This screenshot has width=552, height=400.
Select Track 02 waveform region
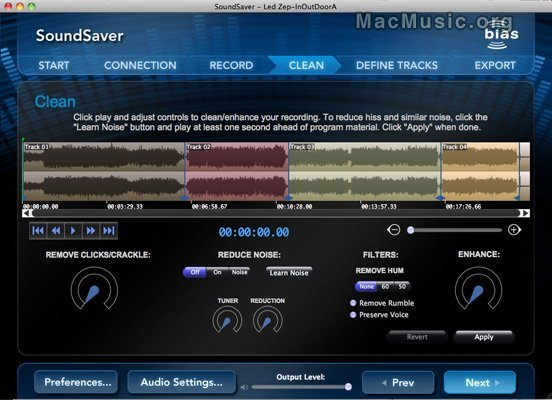click(237, 171)
